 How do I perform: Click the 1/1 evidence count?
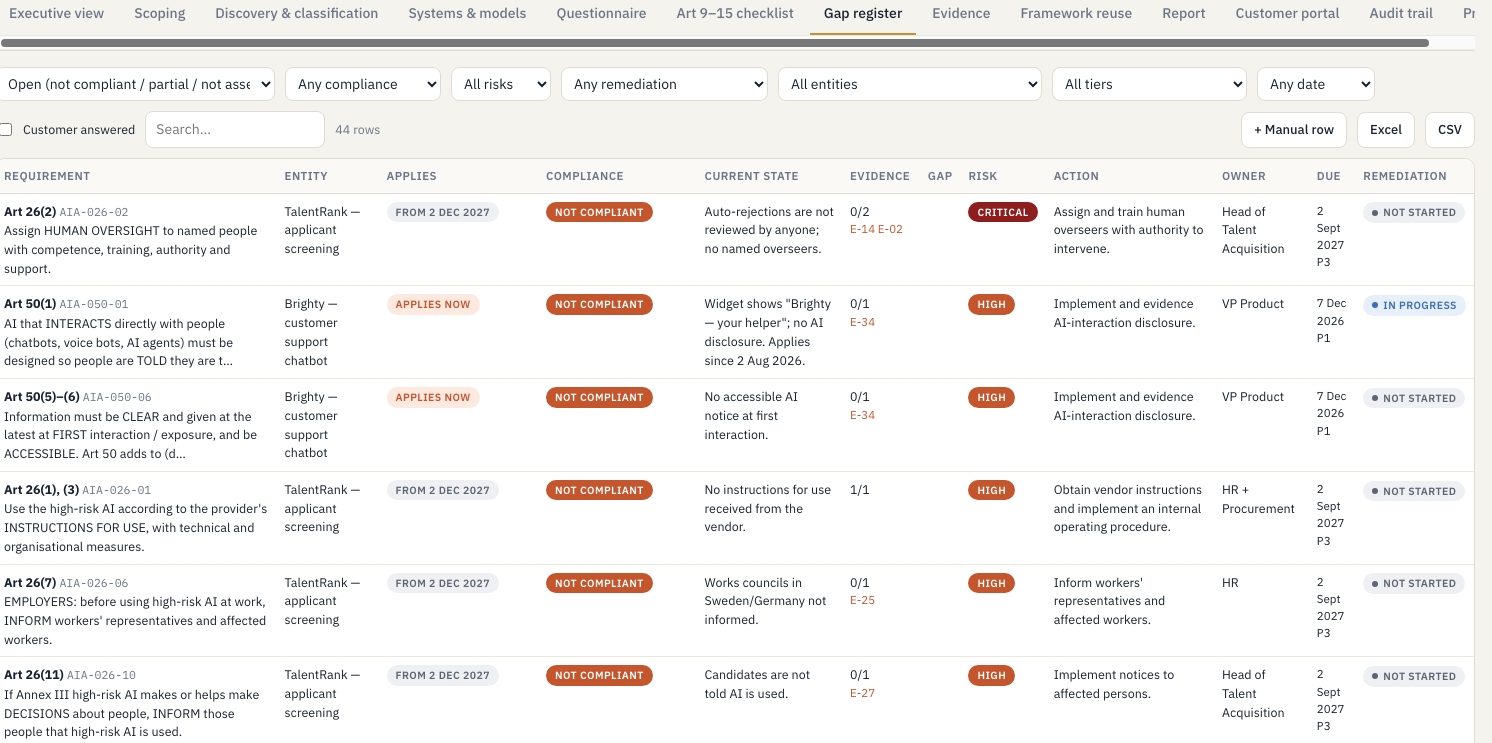[x=860, y=490]
